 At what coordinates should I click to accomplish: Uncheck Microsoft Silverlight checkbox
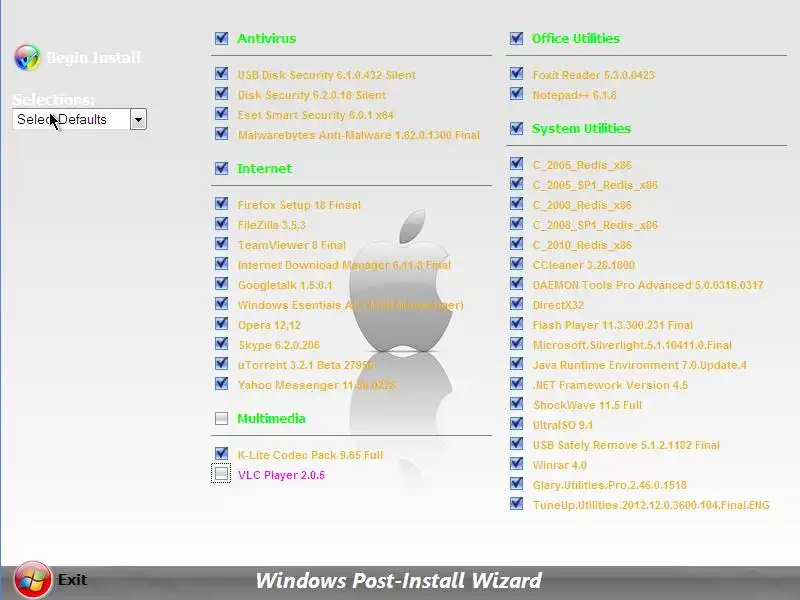coord(516,344)
